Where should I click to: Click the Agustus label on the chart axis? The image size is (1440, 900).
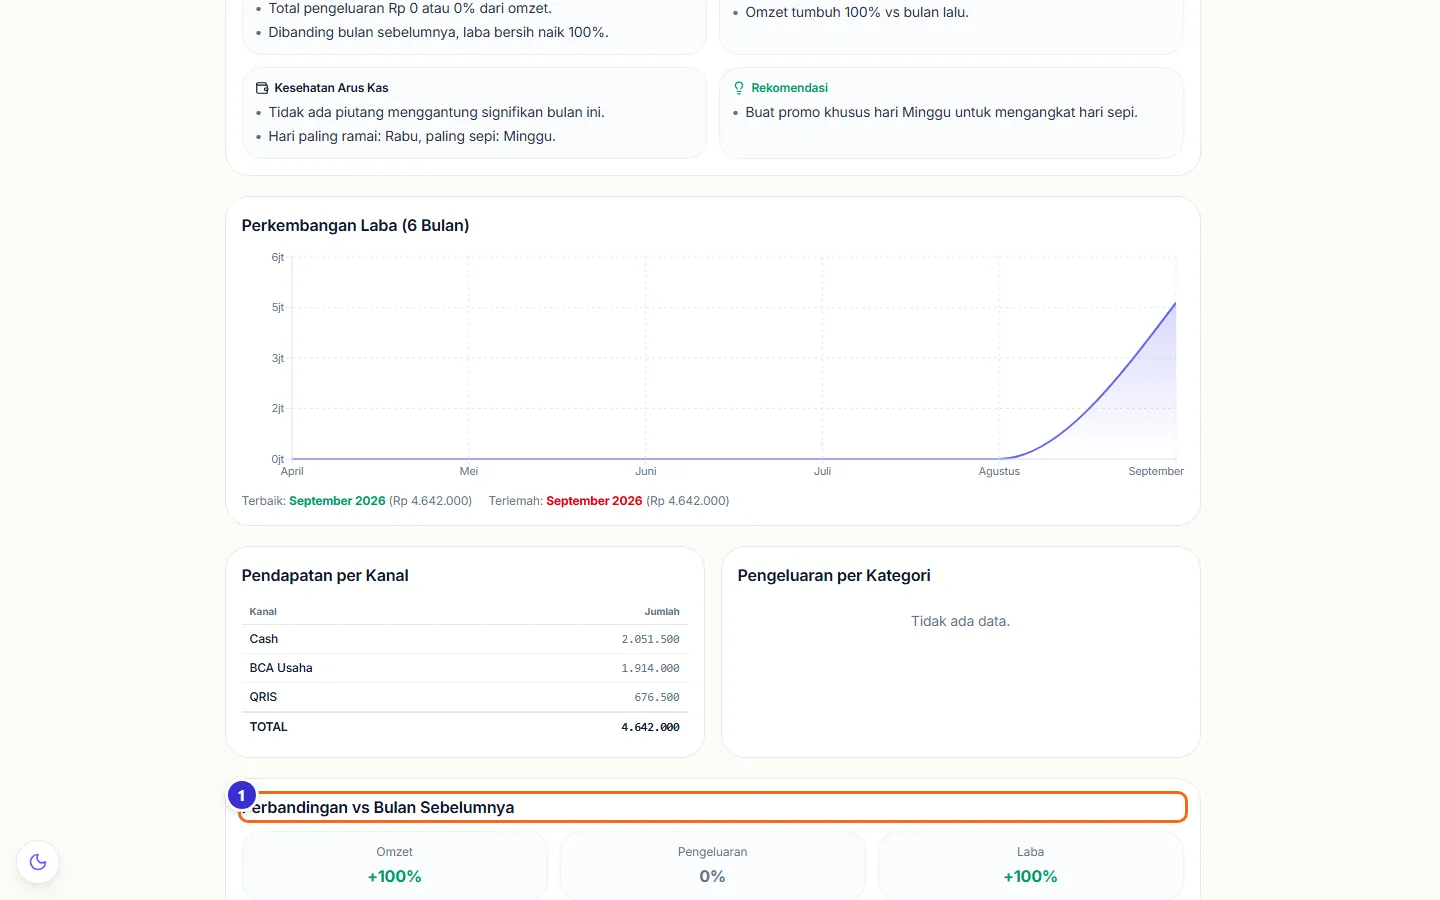pyautogui.click(x=999, y=471)
